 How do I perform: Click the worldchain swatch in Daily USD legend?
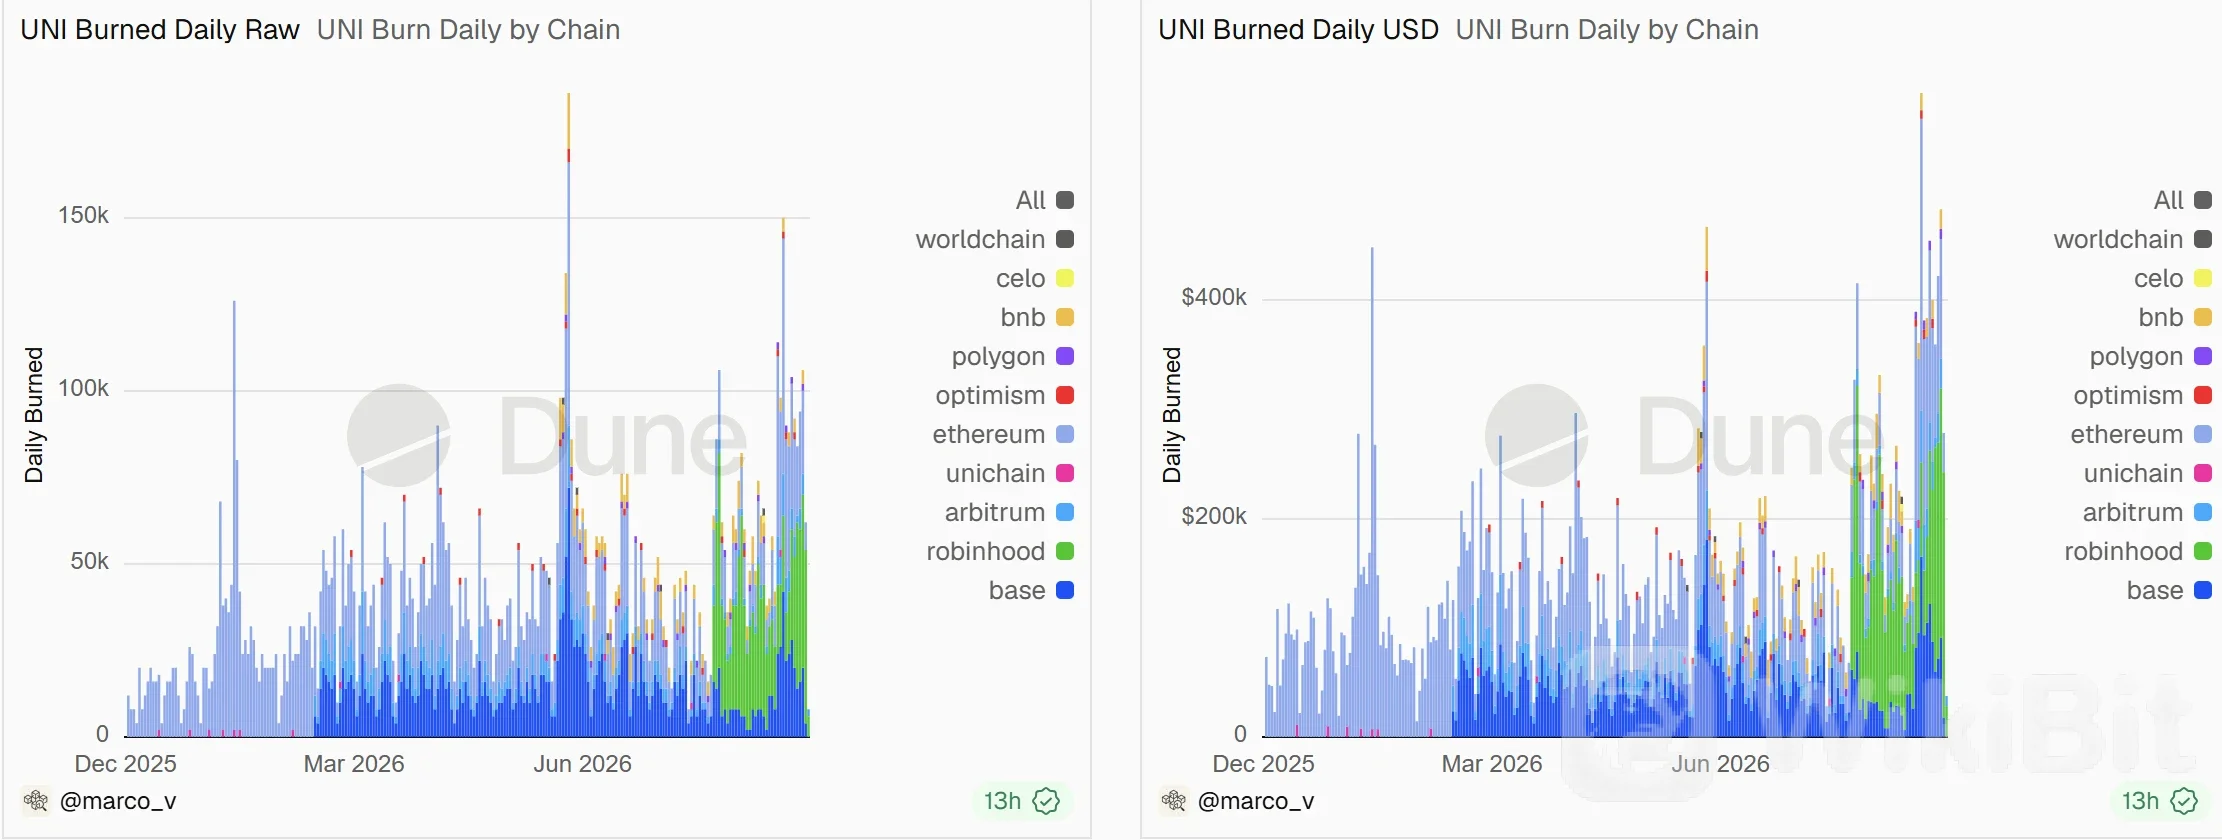(x=2203, y=239)
